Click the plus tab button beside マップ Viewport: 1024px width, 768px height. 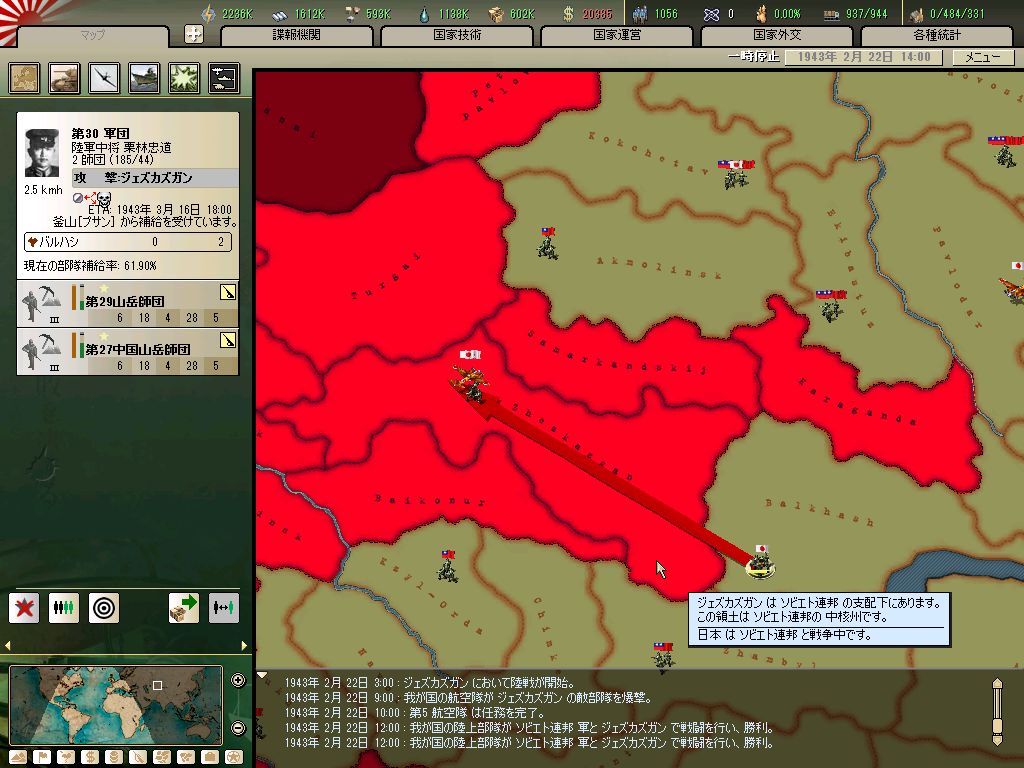(193, 34)
